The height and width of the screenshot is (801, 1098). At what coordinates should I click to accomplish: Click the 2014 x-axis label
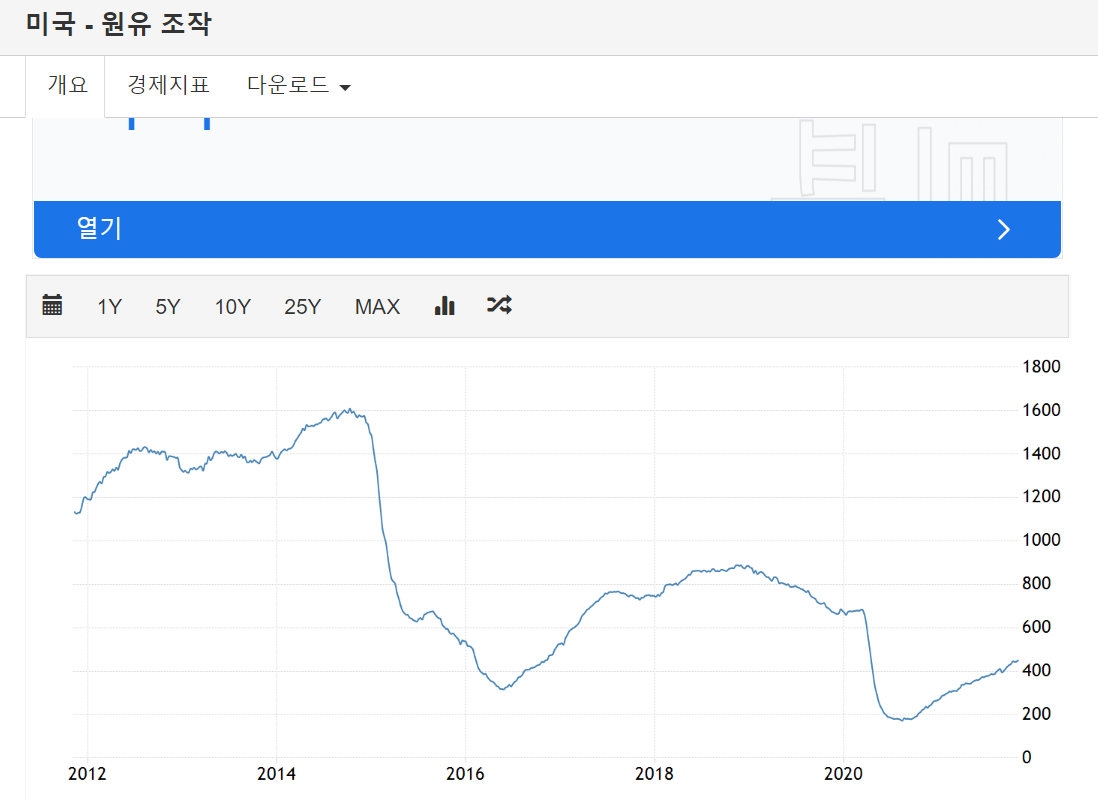tap(276, 774)
